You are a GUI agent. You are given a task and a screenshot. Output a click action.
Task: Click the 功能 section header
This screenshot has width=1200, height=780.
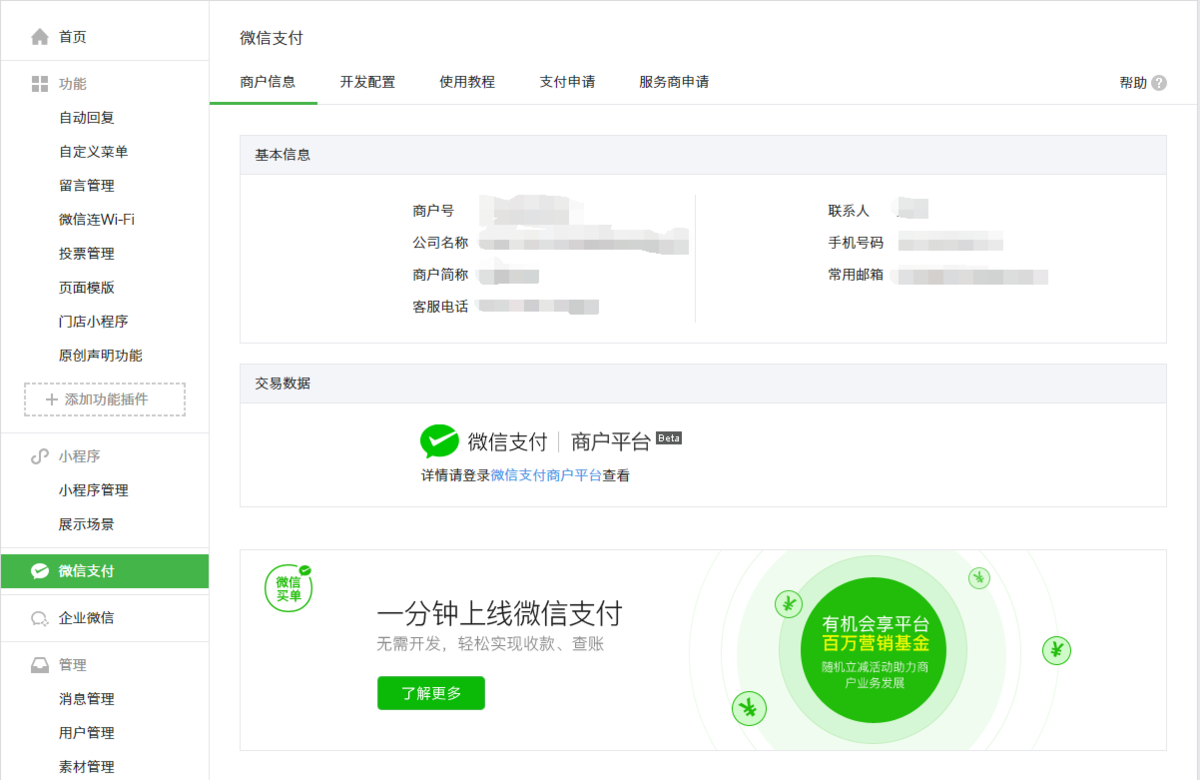[x=73, y=84]
